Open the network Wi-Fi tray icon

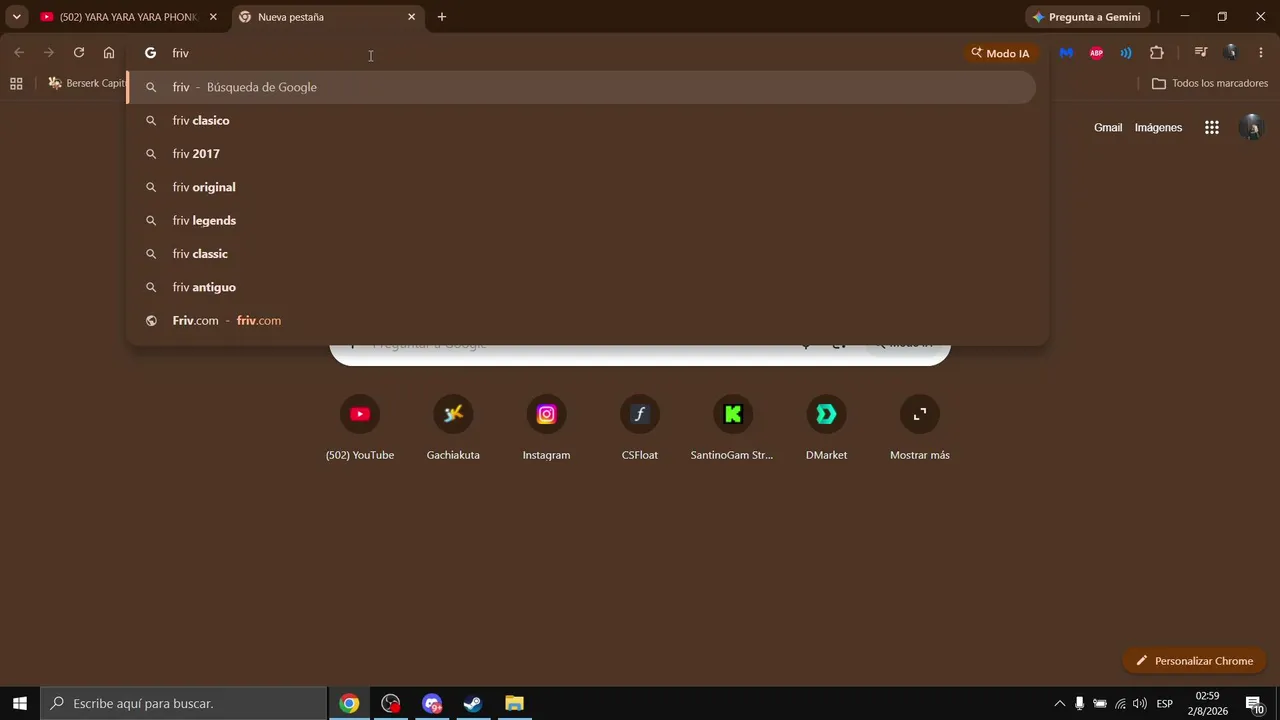click(1120, 704)
